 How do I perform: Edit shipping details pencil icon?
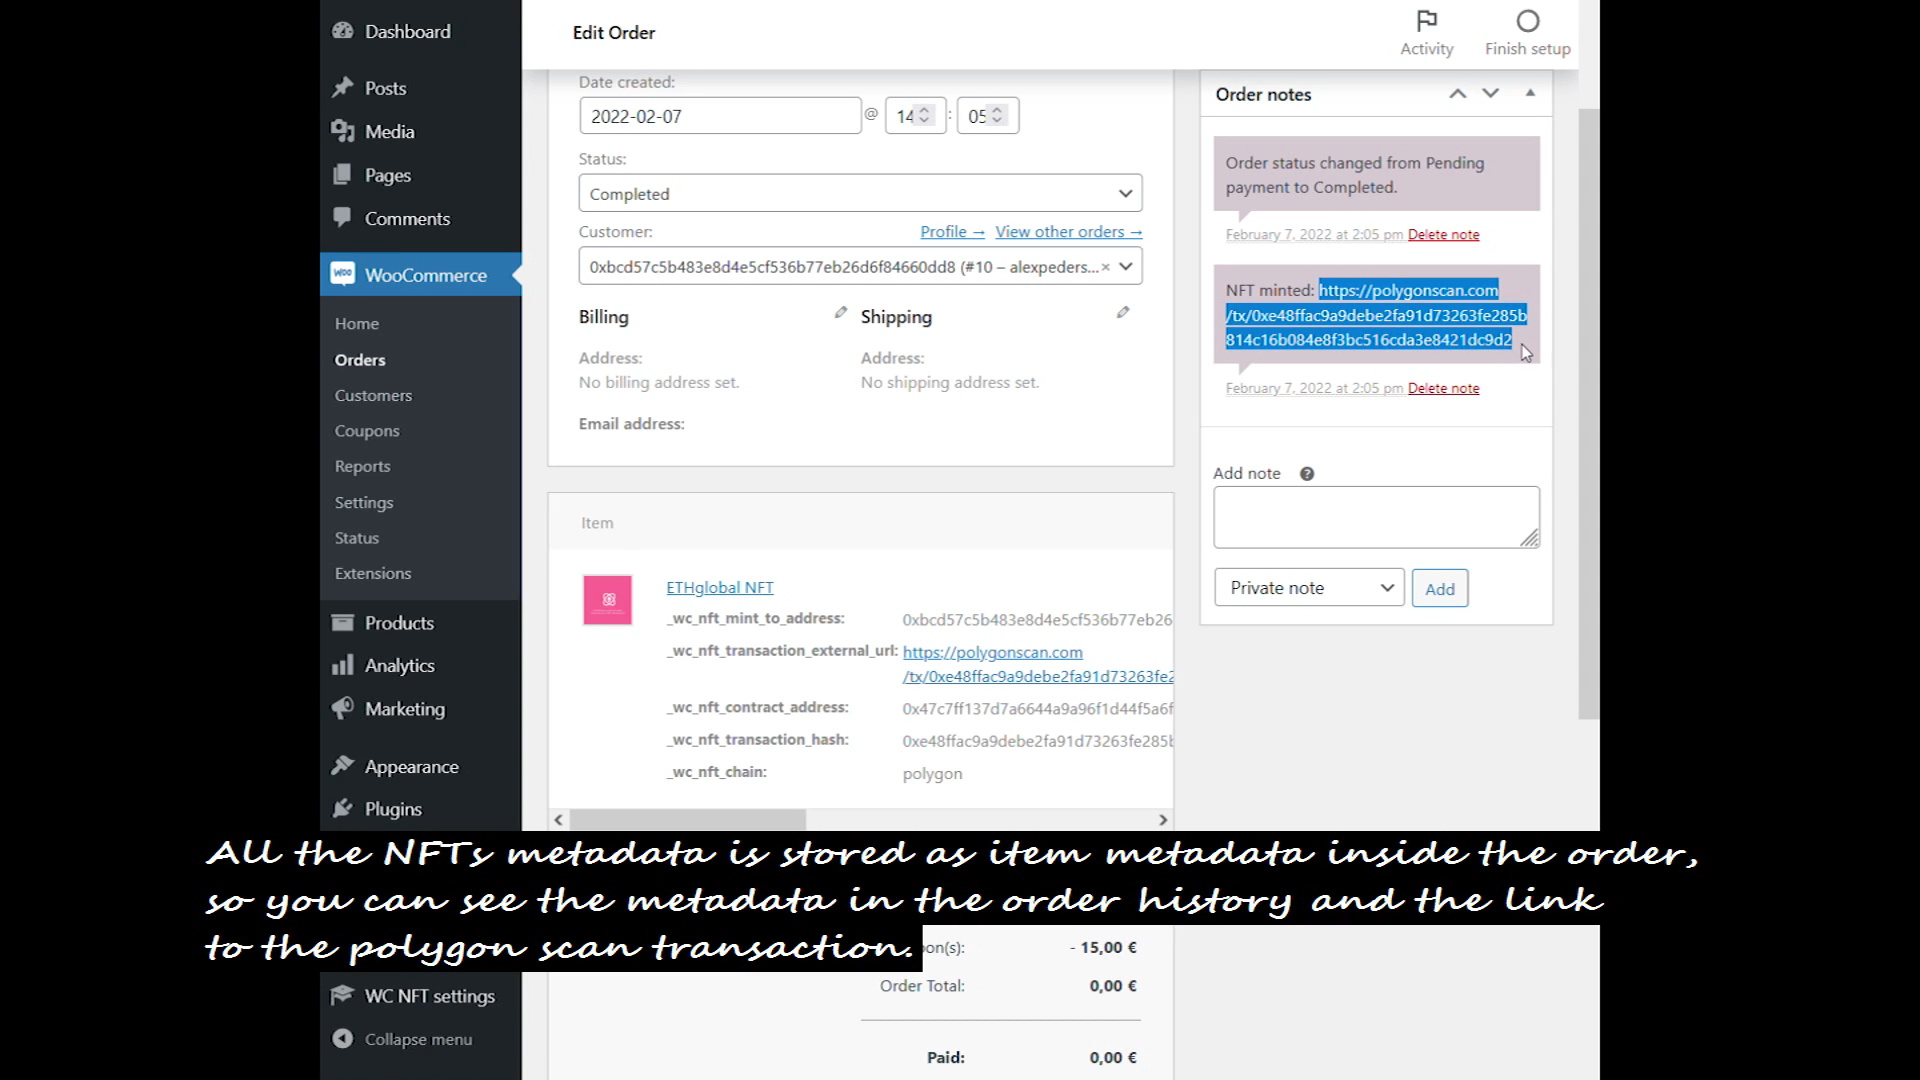[x=1123, y=313]
